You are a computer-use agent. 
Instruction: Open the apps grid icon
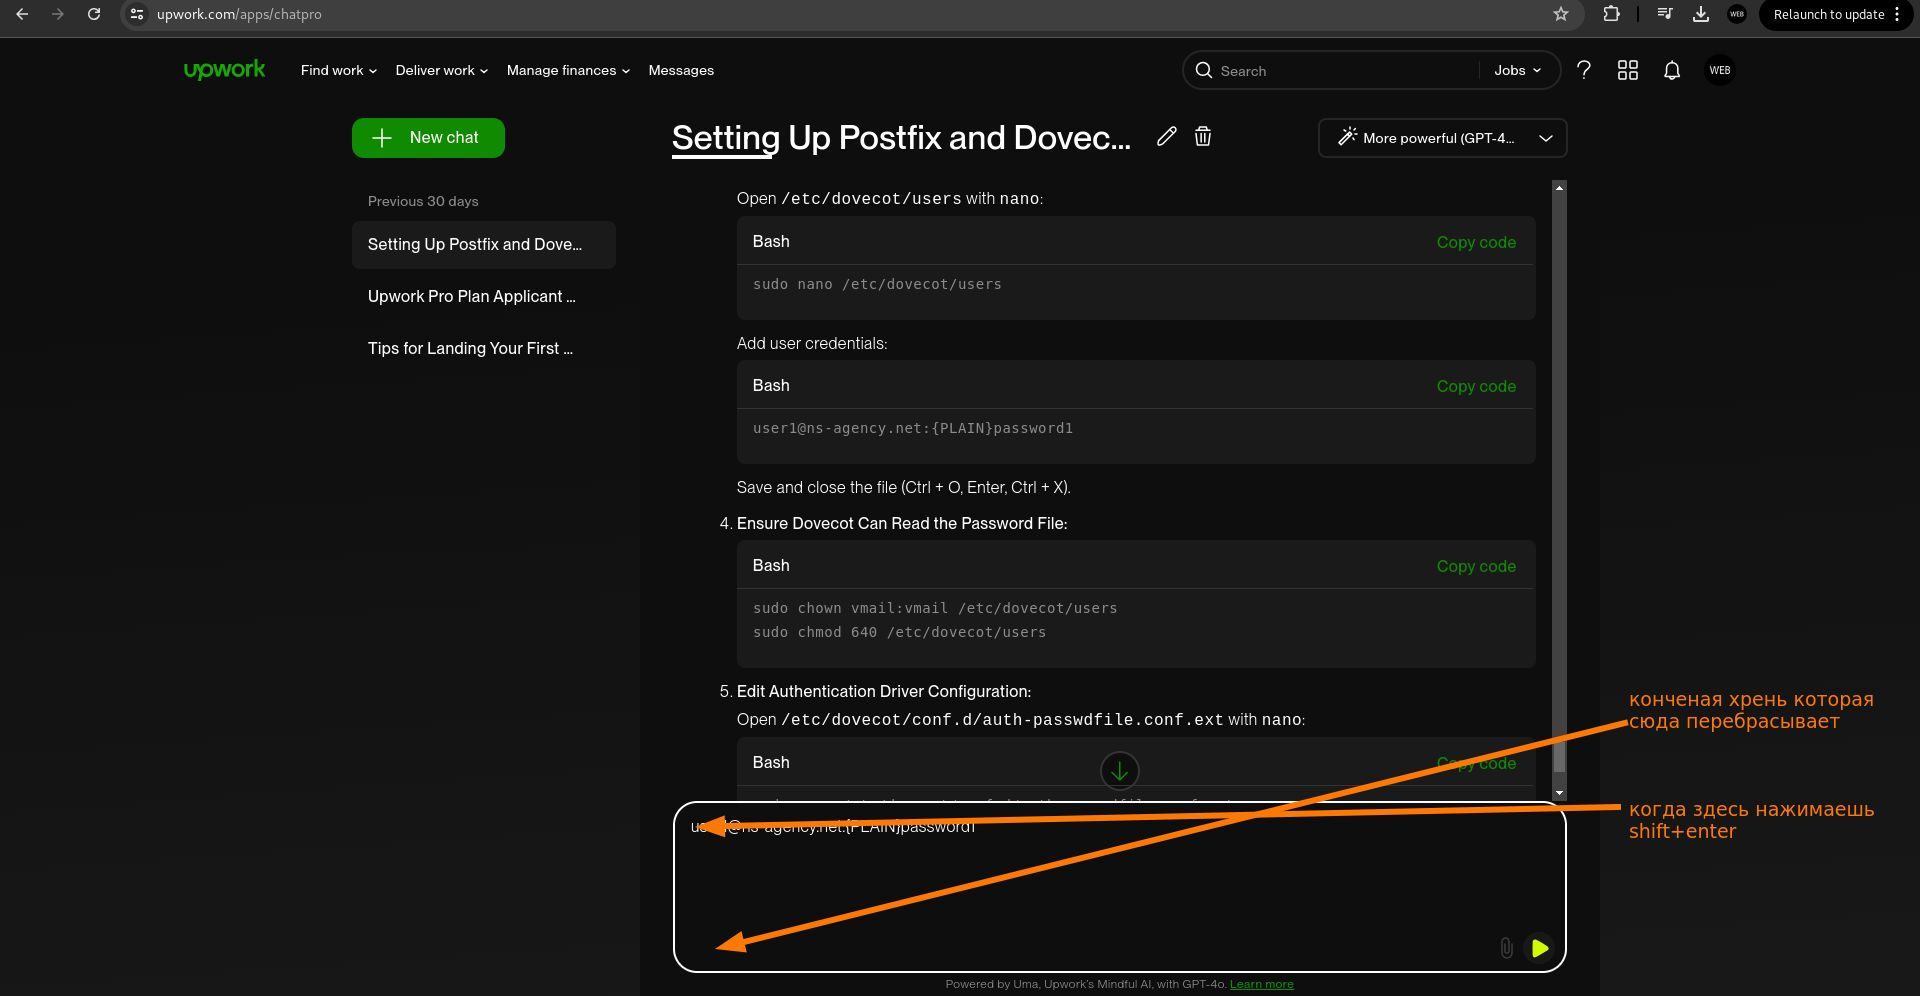click(x=1627, y=71)
